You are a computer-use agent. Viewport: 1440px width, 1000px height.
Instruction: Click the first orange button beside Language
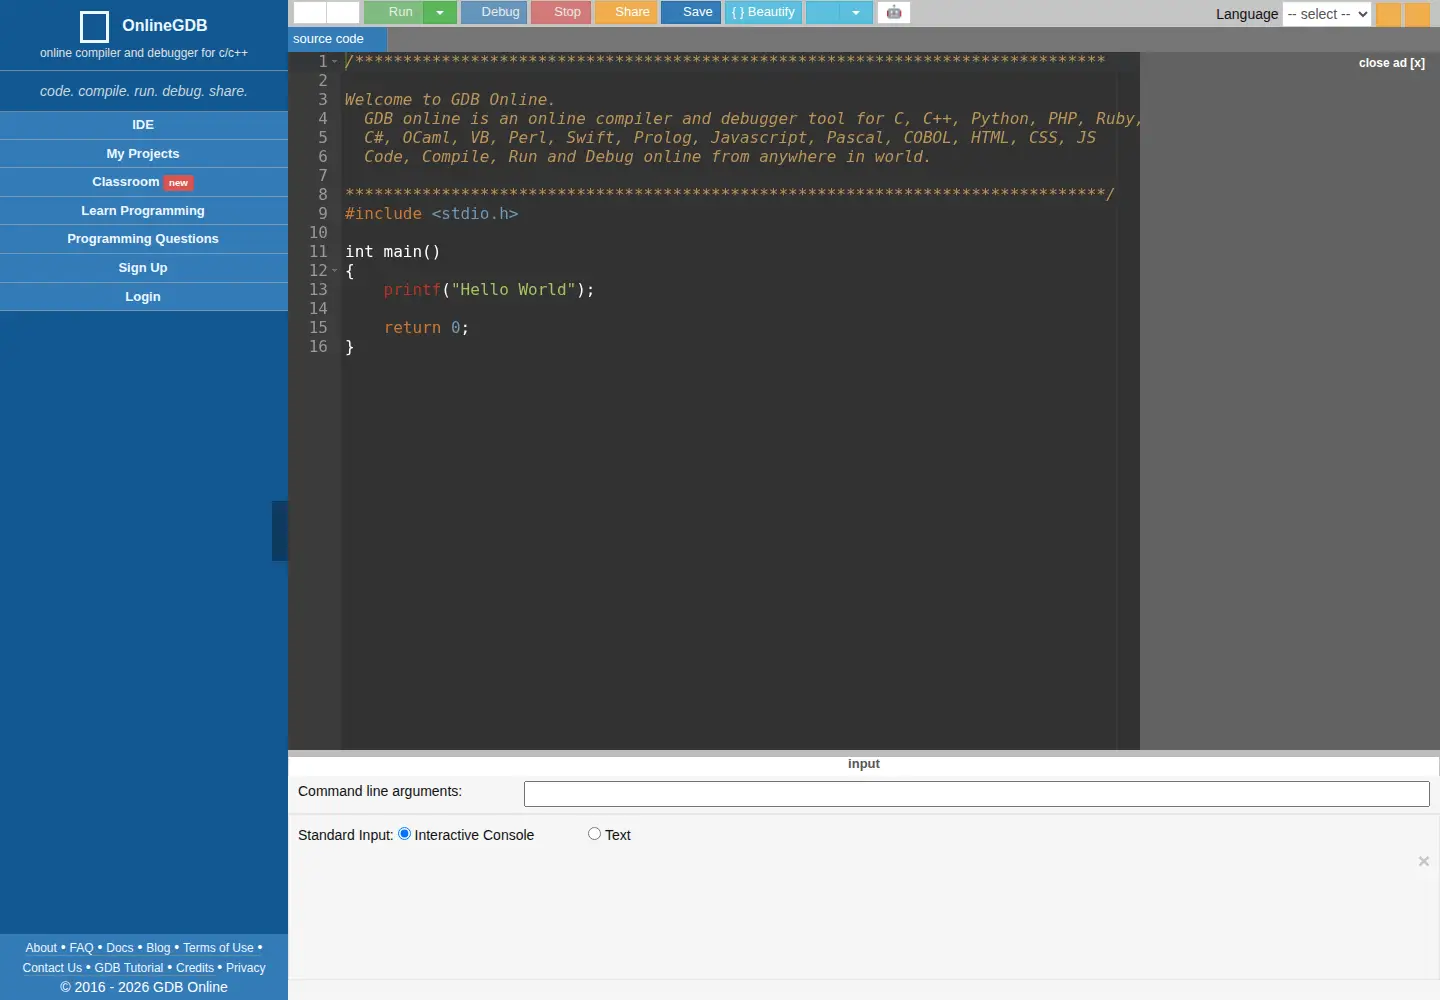click(1389, 14)
